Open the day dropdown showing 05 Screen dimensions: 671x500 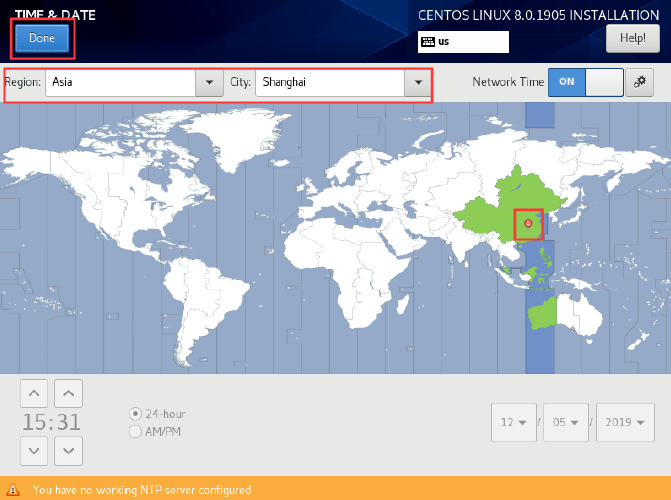click(566, 423)
